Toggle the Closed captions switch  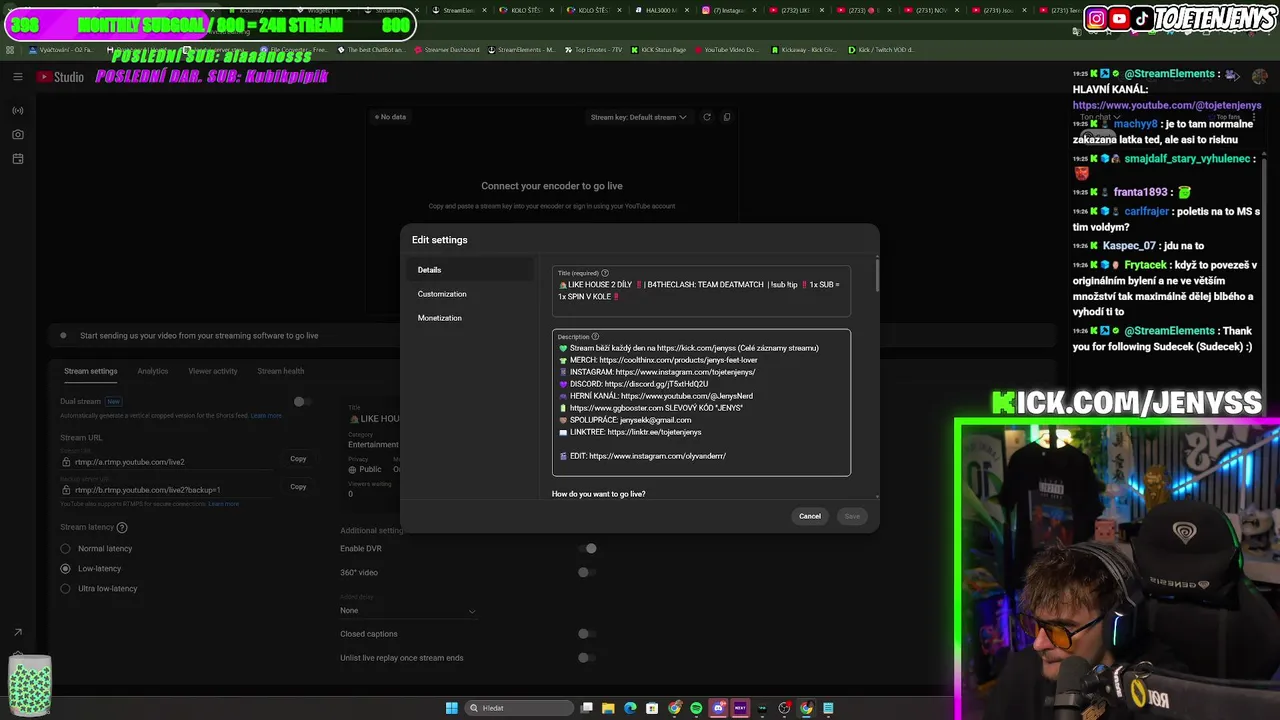click(x=587, y=633)
